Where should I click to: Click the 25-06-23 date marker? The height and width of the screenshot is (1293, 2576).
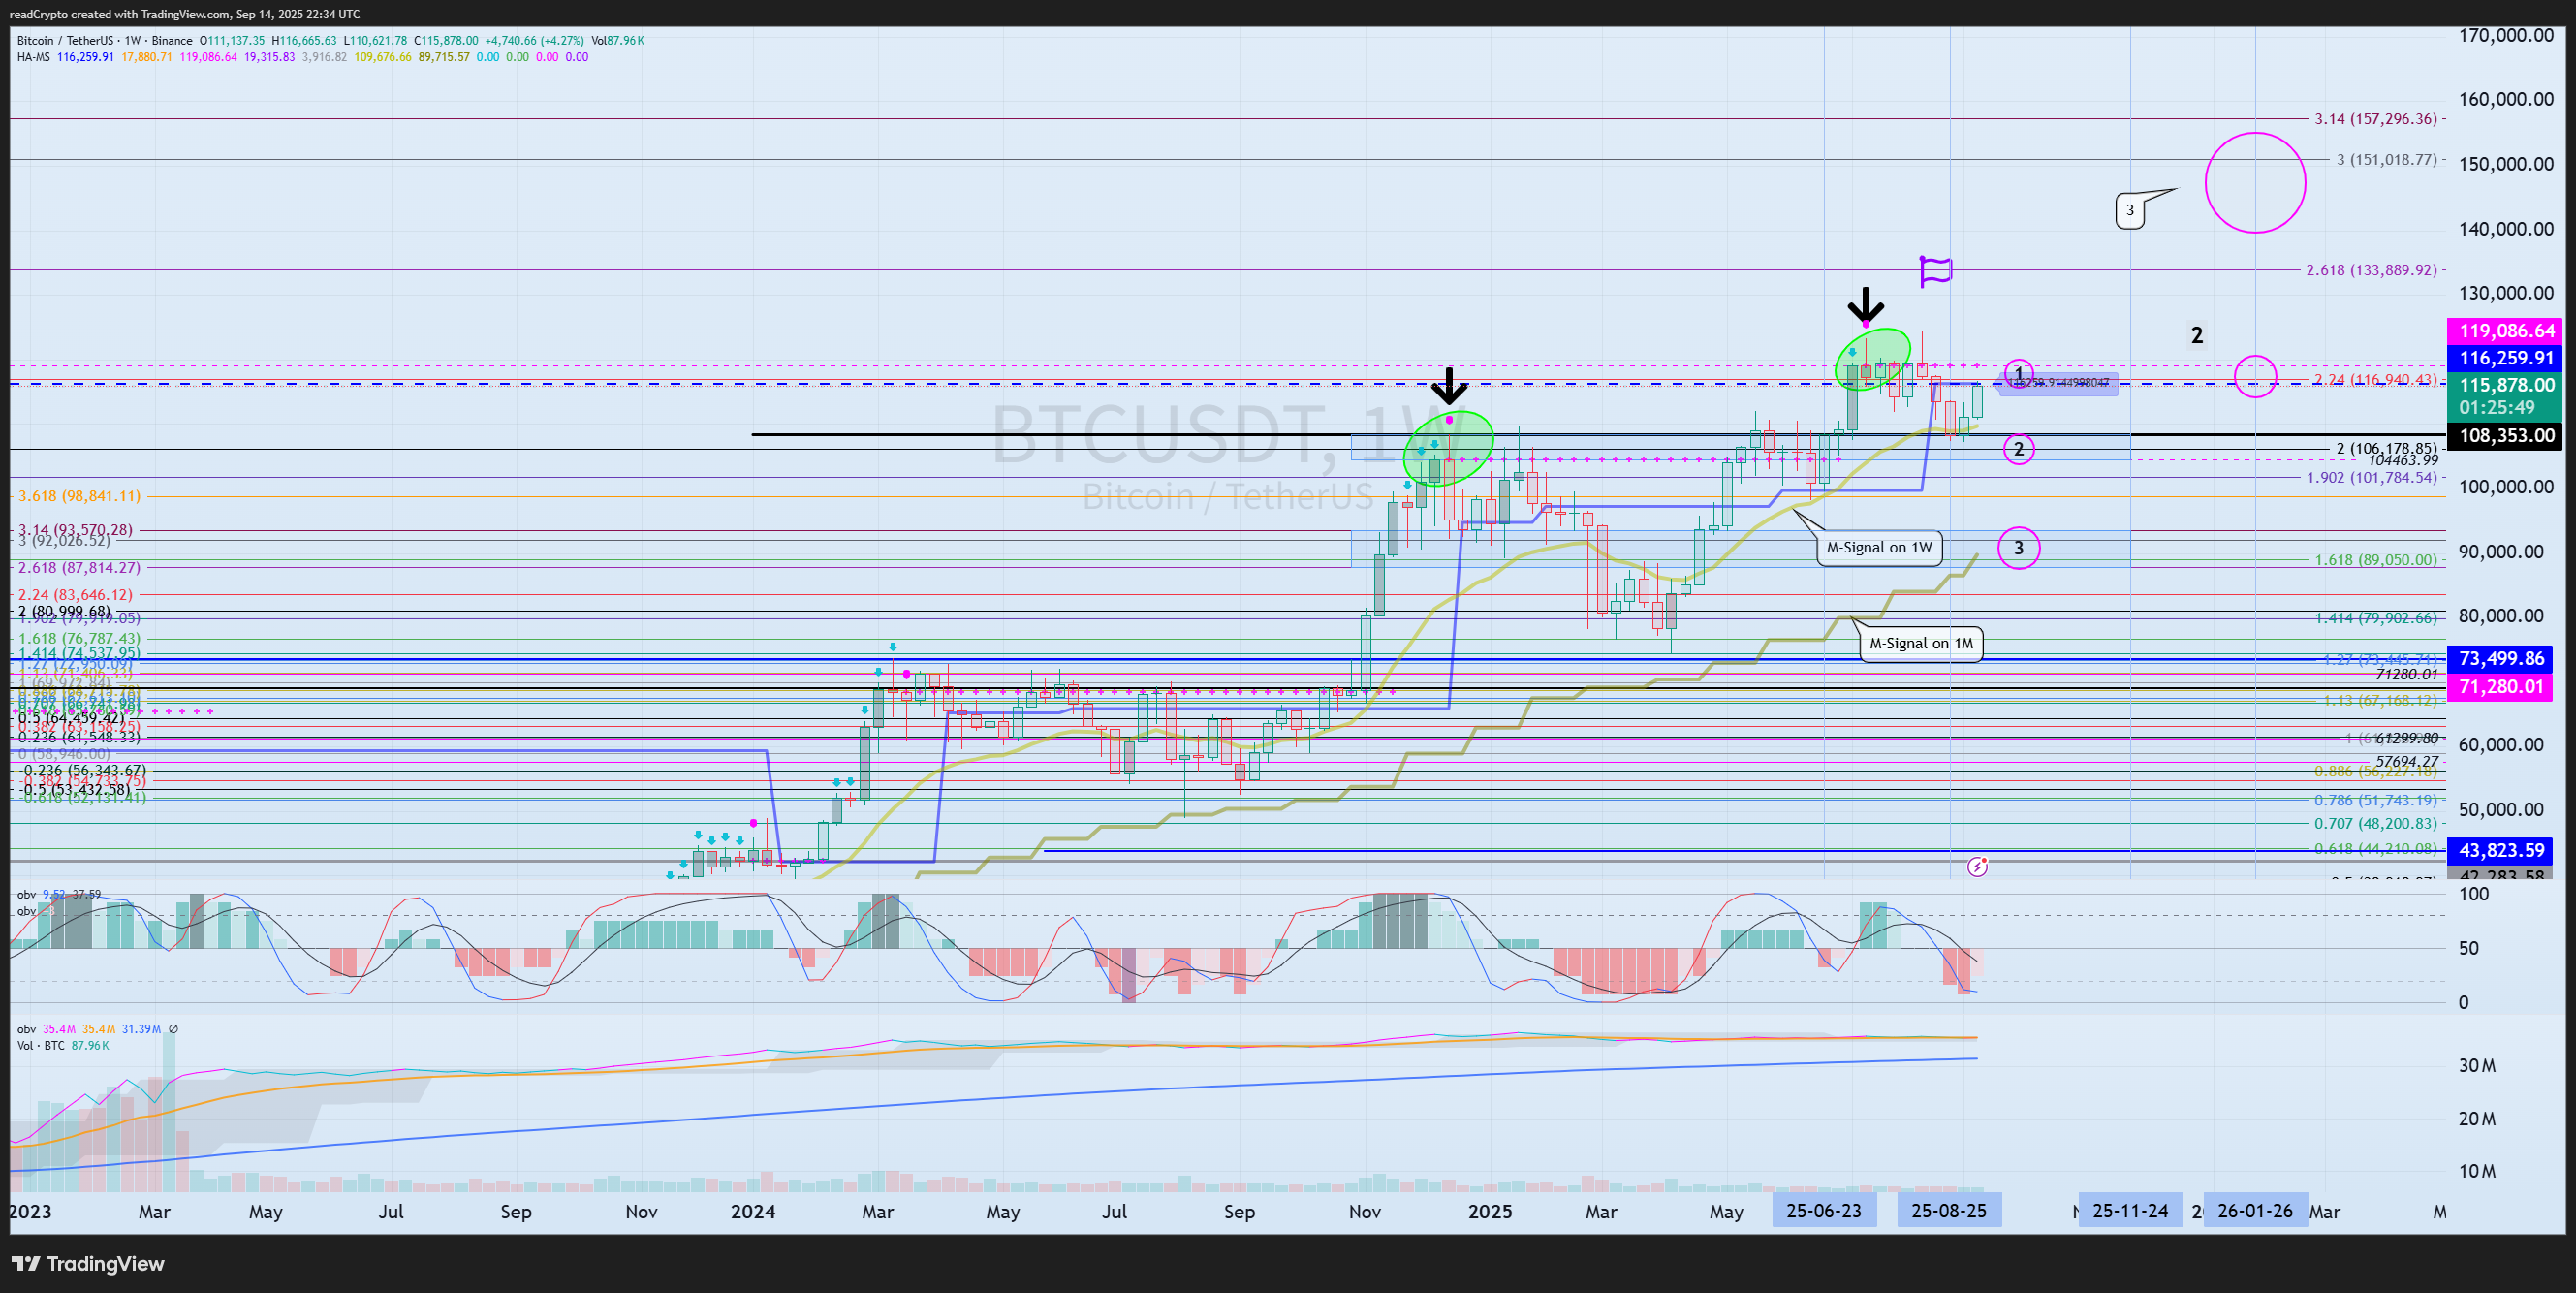coord(1824,1210)
